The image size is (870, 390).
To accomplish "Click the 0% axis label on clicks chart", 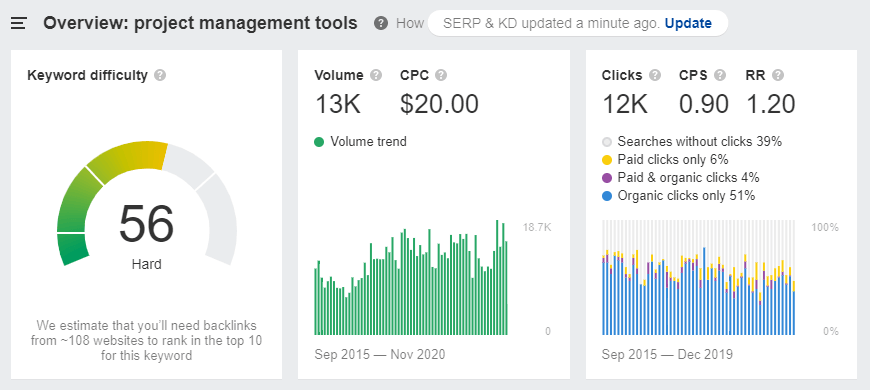I will [831, 332].
